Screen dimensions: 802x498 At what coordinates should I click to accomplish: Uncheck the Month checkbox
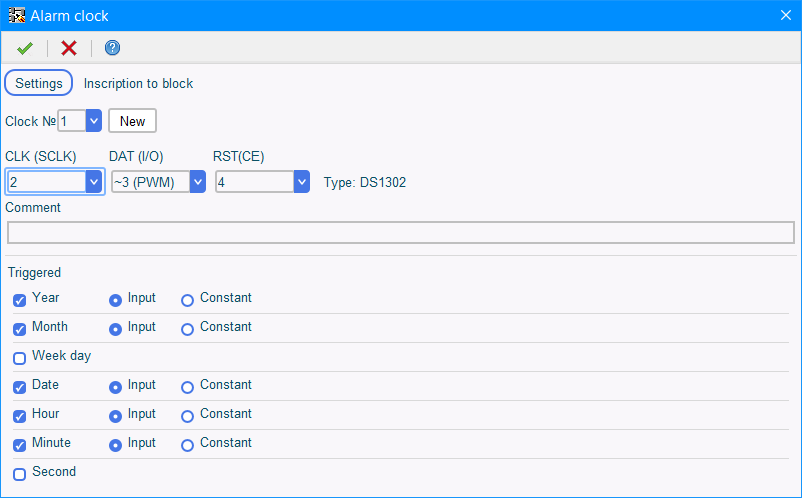pyautogui.click(x=19, y=329)
